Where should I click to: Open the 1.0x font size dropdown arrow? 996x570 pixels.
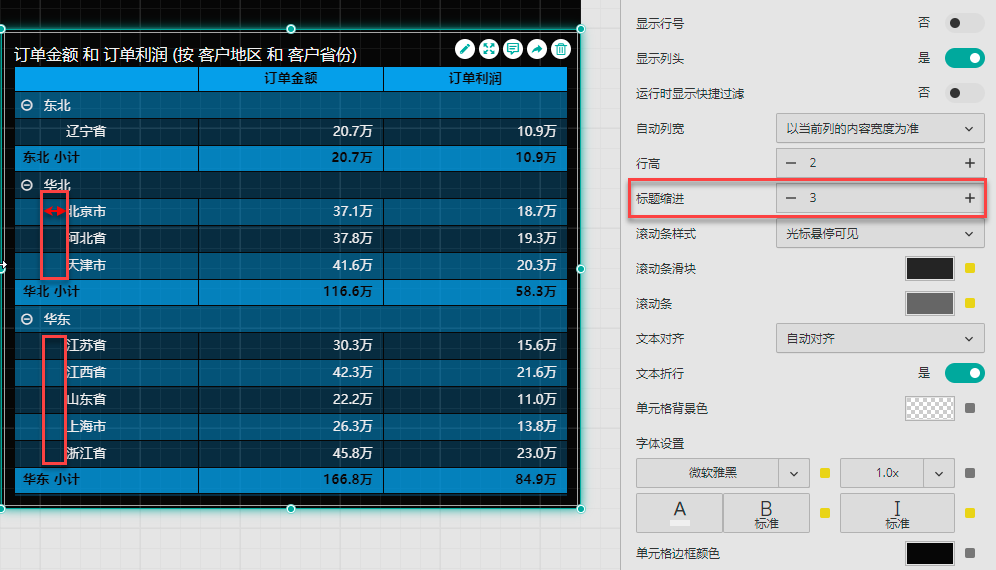click(939, 473)
